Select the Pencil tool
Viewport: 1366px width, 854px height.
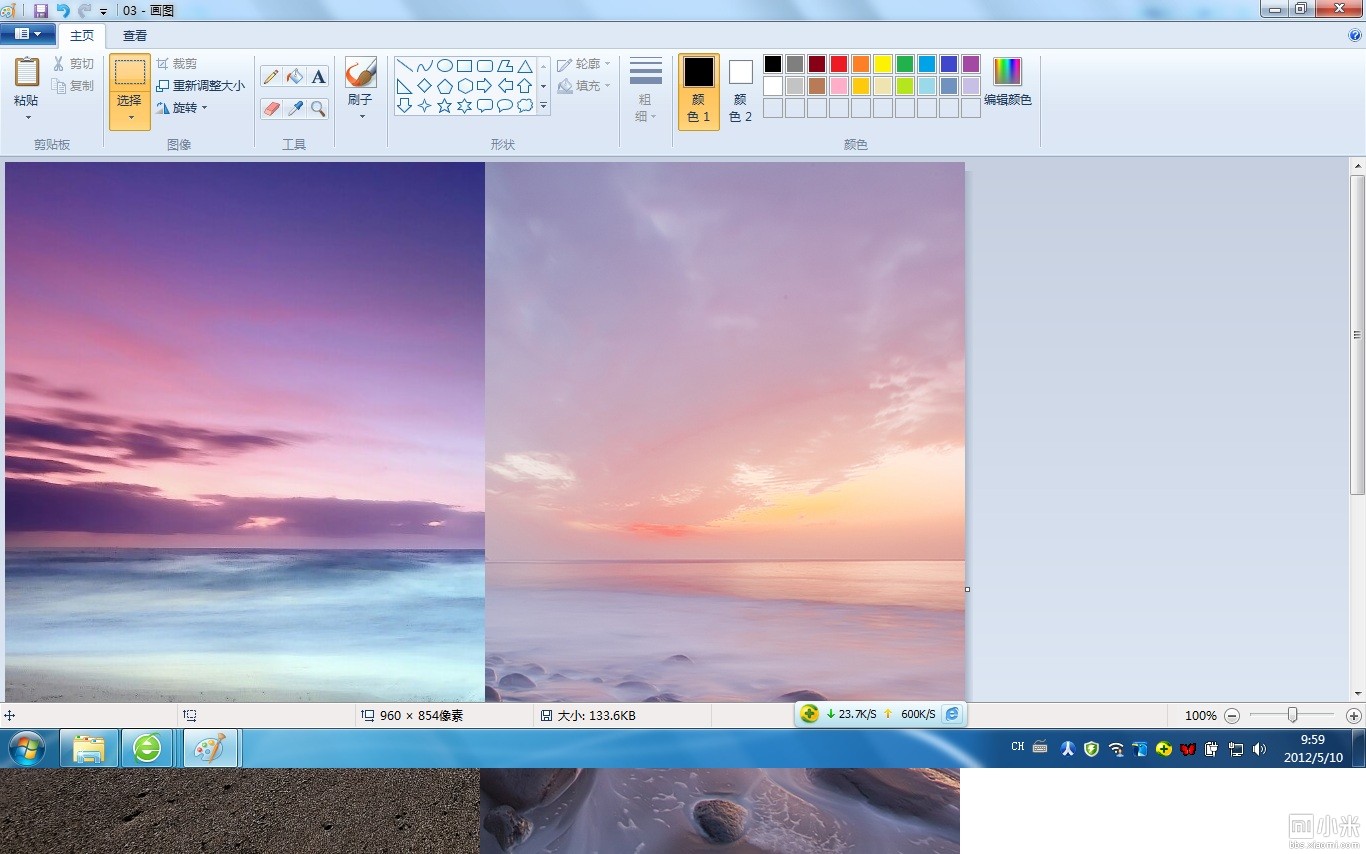pos(271,77)
